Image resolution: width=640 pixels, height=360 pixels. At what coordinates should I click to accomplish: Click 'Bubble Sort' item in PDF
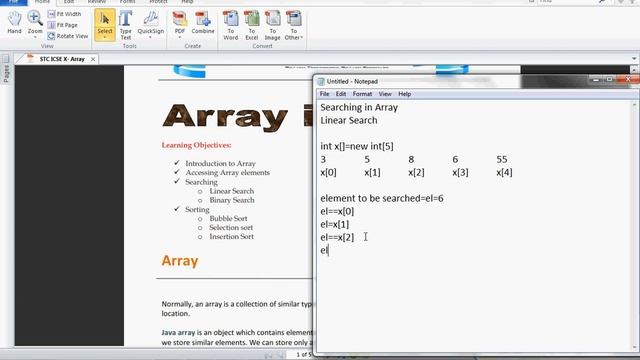tap(228, 218)
